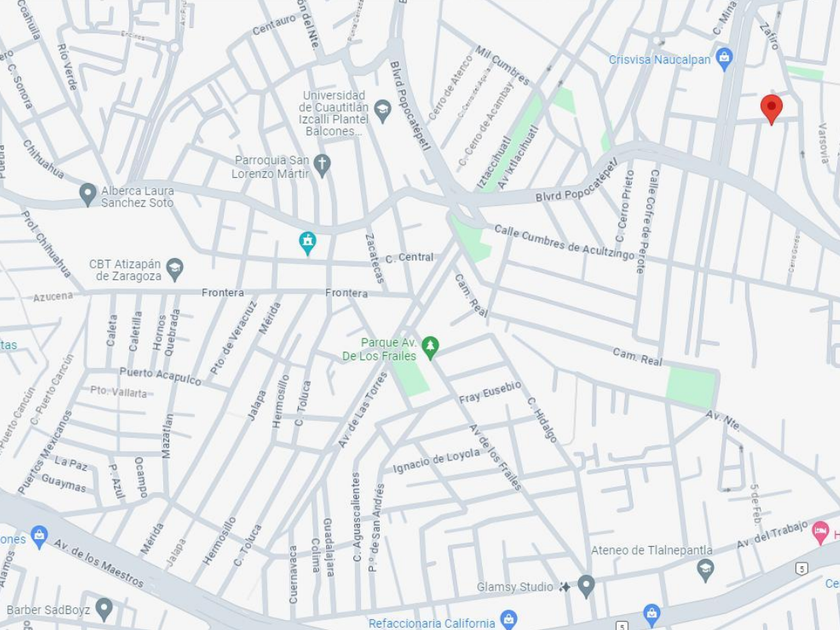Viewport: 840px width, 630px height.
Task: Open the CBT Atizapán de Zaragoza school pin
Action: 175,269
